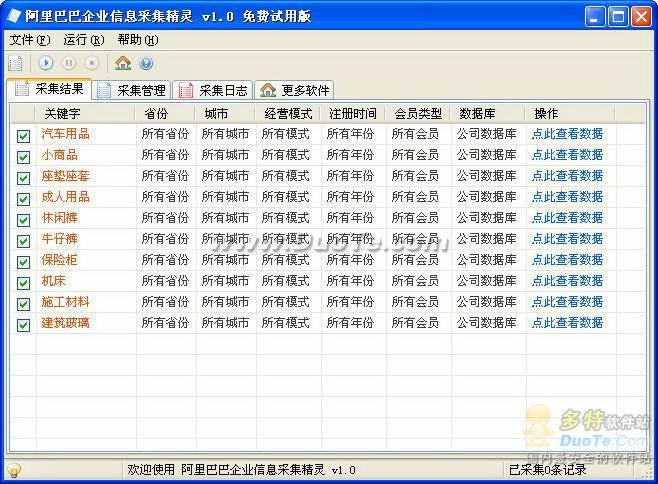The width and height of the screenshot is (658, 484).
Task: Click the new document toolbar icon
Action: pos(16,63)
